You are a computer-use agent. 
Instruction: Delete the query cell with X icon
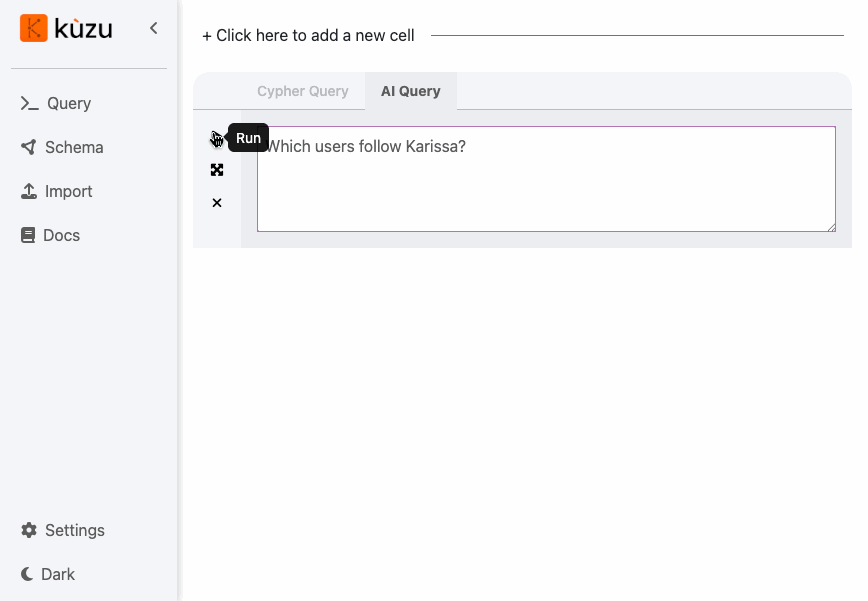click(217, 203)
